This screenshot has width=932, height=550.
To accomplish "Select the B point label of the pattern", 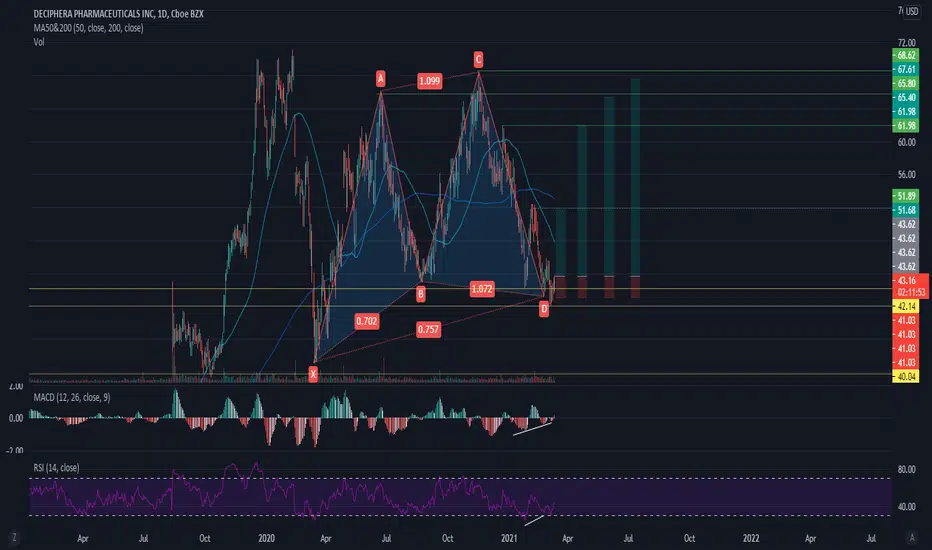I will (421, 294).
